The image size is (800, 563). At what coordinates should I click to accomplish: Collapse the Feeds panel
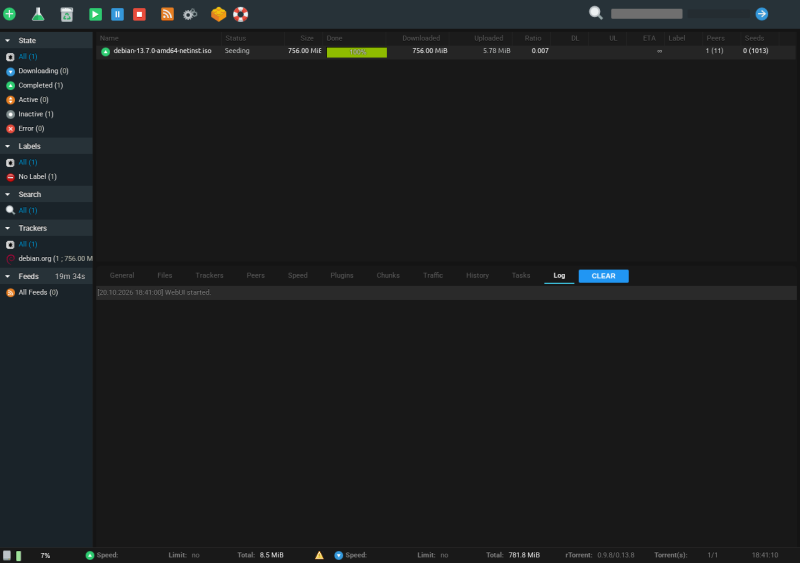[x=8, y=276]
